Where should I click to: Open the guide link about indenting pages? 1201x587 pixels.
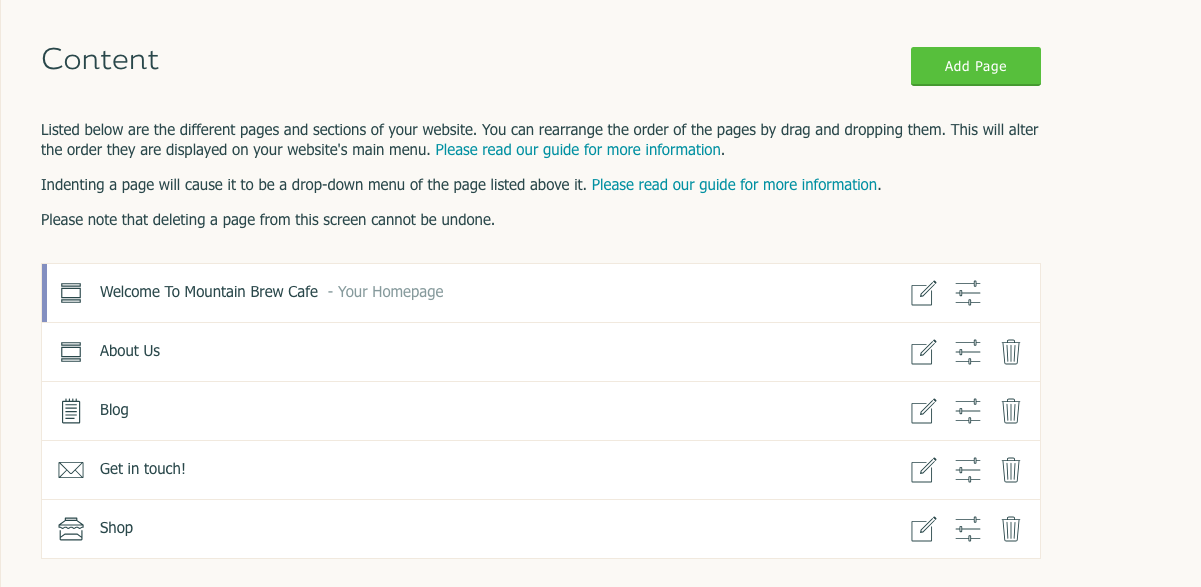click(x=735, y=185)
